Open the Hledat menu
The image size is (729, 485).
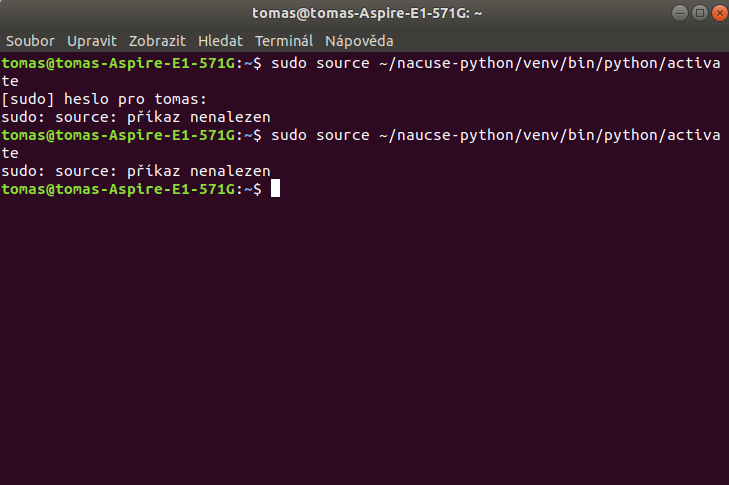(x=220, y=41)
